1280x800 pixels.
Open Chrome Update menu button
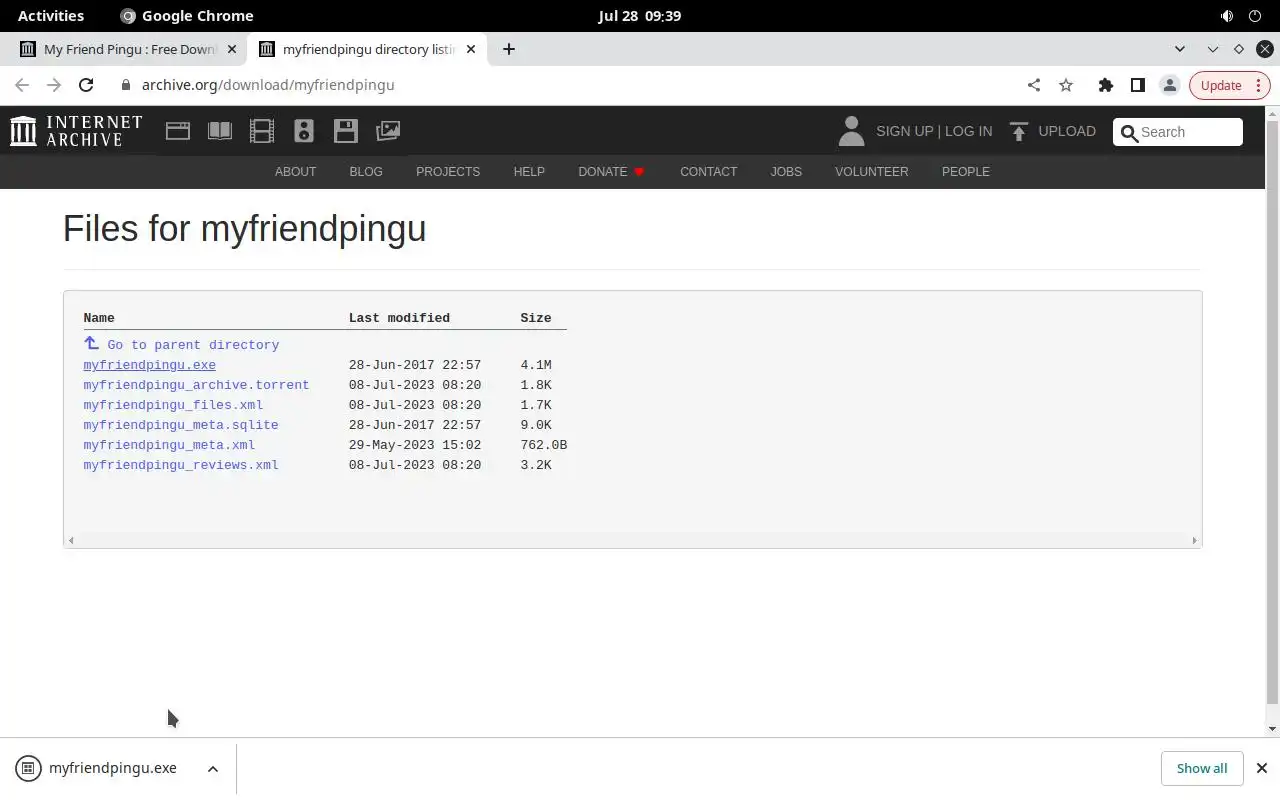[1230, 85]
